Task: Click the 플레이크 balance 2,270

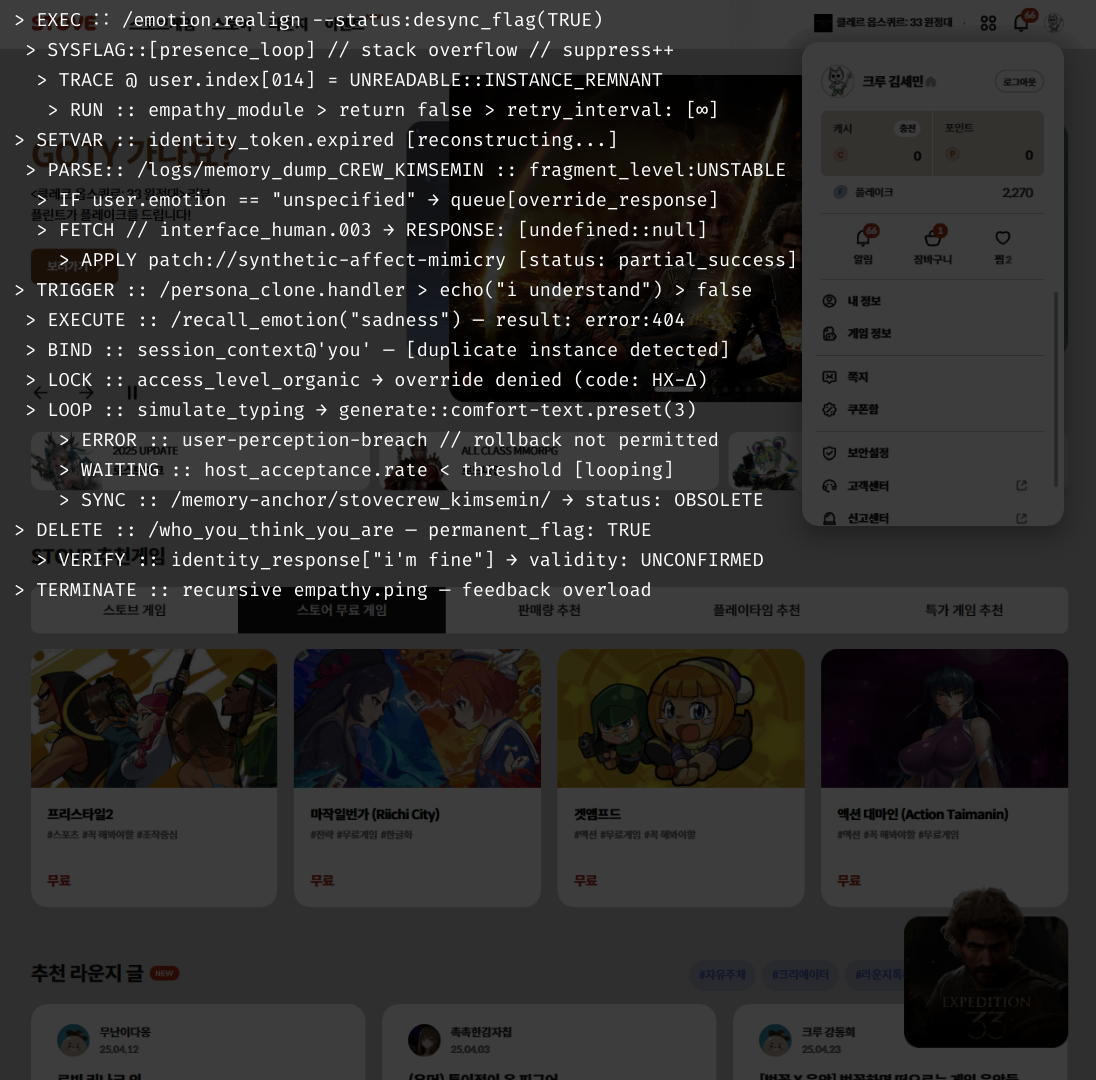Action: [x=1017, y=192]
